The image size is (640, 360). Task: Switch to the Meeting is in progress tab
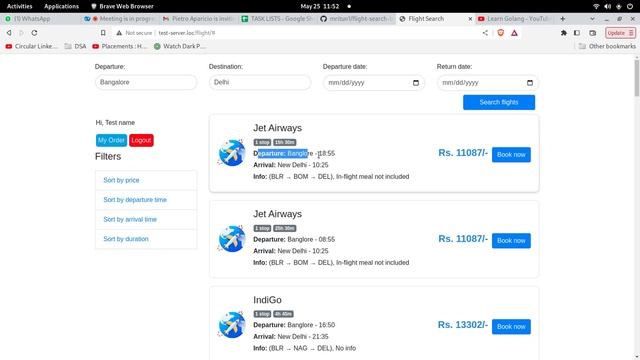pos(120,19)
